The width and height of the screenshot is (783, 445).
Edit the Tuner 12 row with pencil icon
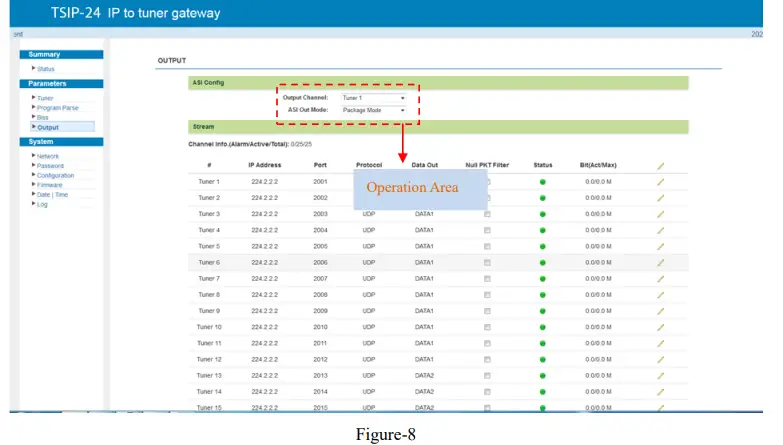(x=661, y=360)
